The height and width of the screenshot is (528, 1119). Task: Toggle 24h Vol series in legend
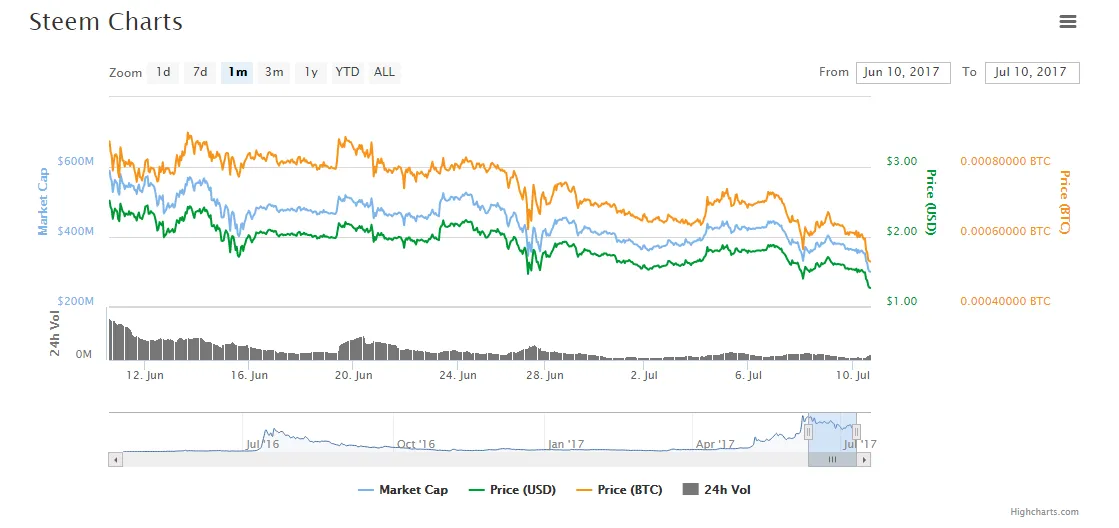pos(717,489)
